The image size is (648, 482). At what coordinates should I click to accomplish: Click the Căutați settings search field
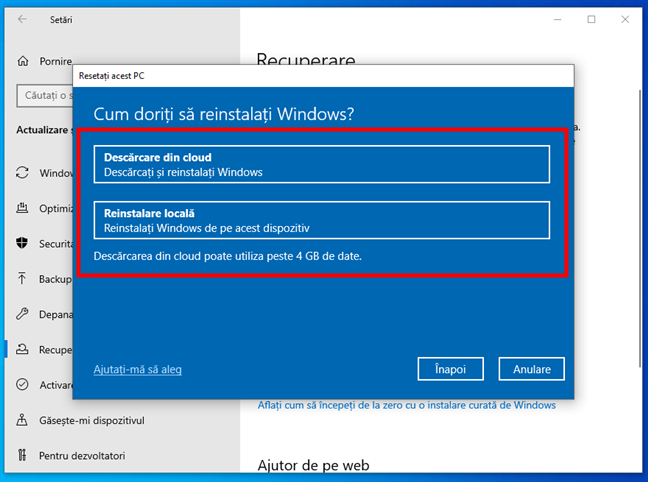pyautogui.click(x=45, y=95)
